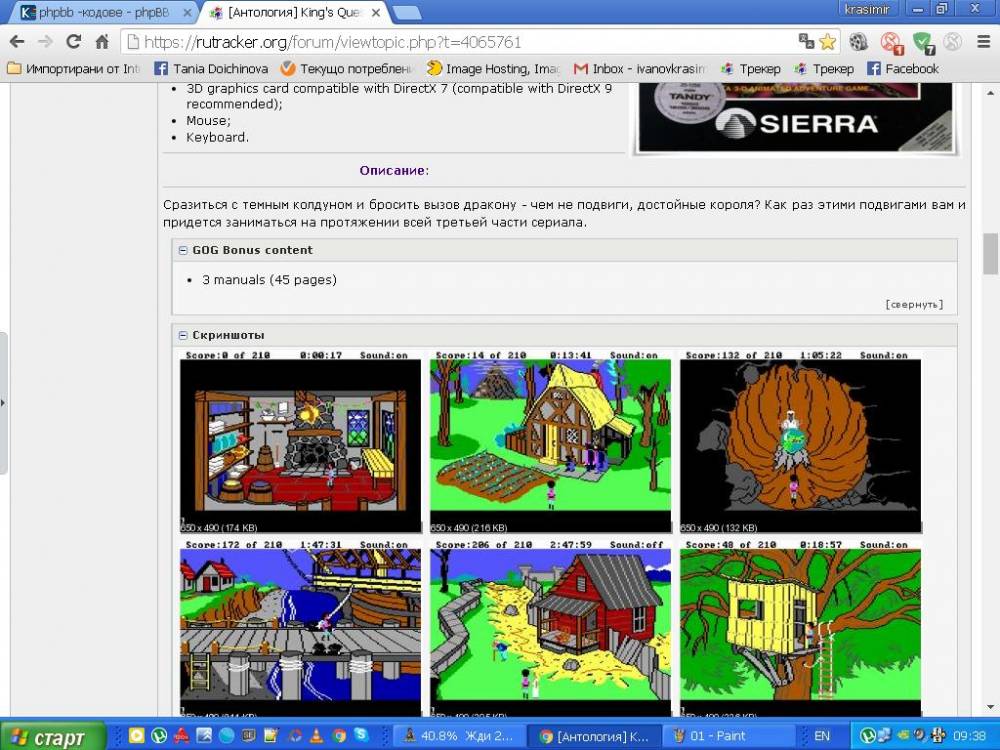The height and width of the screenshot is (750, 1000).
Task: Open the Chrome hamburger menu
Action: point(983,42)
